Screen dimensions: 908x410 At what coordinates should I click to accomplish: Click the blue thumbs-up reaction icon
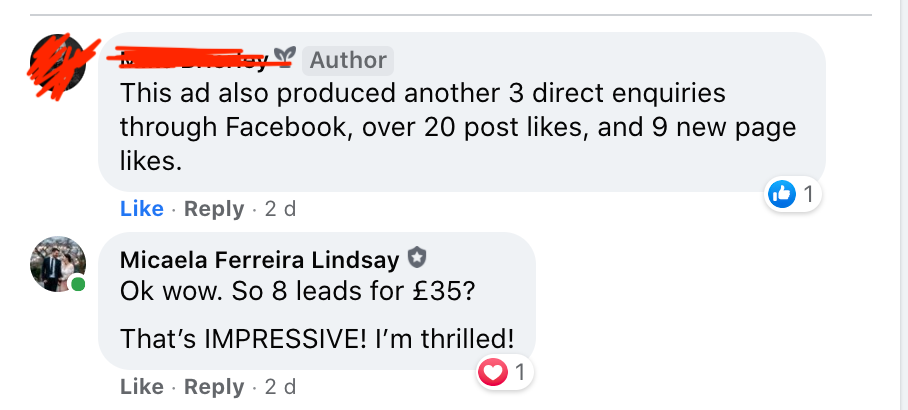click(x=782, y=194)
